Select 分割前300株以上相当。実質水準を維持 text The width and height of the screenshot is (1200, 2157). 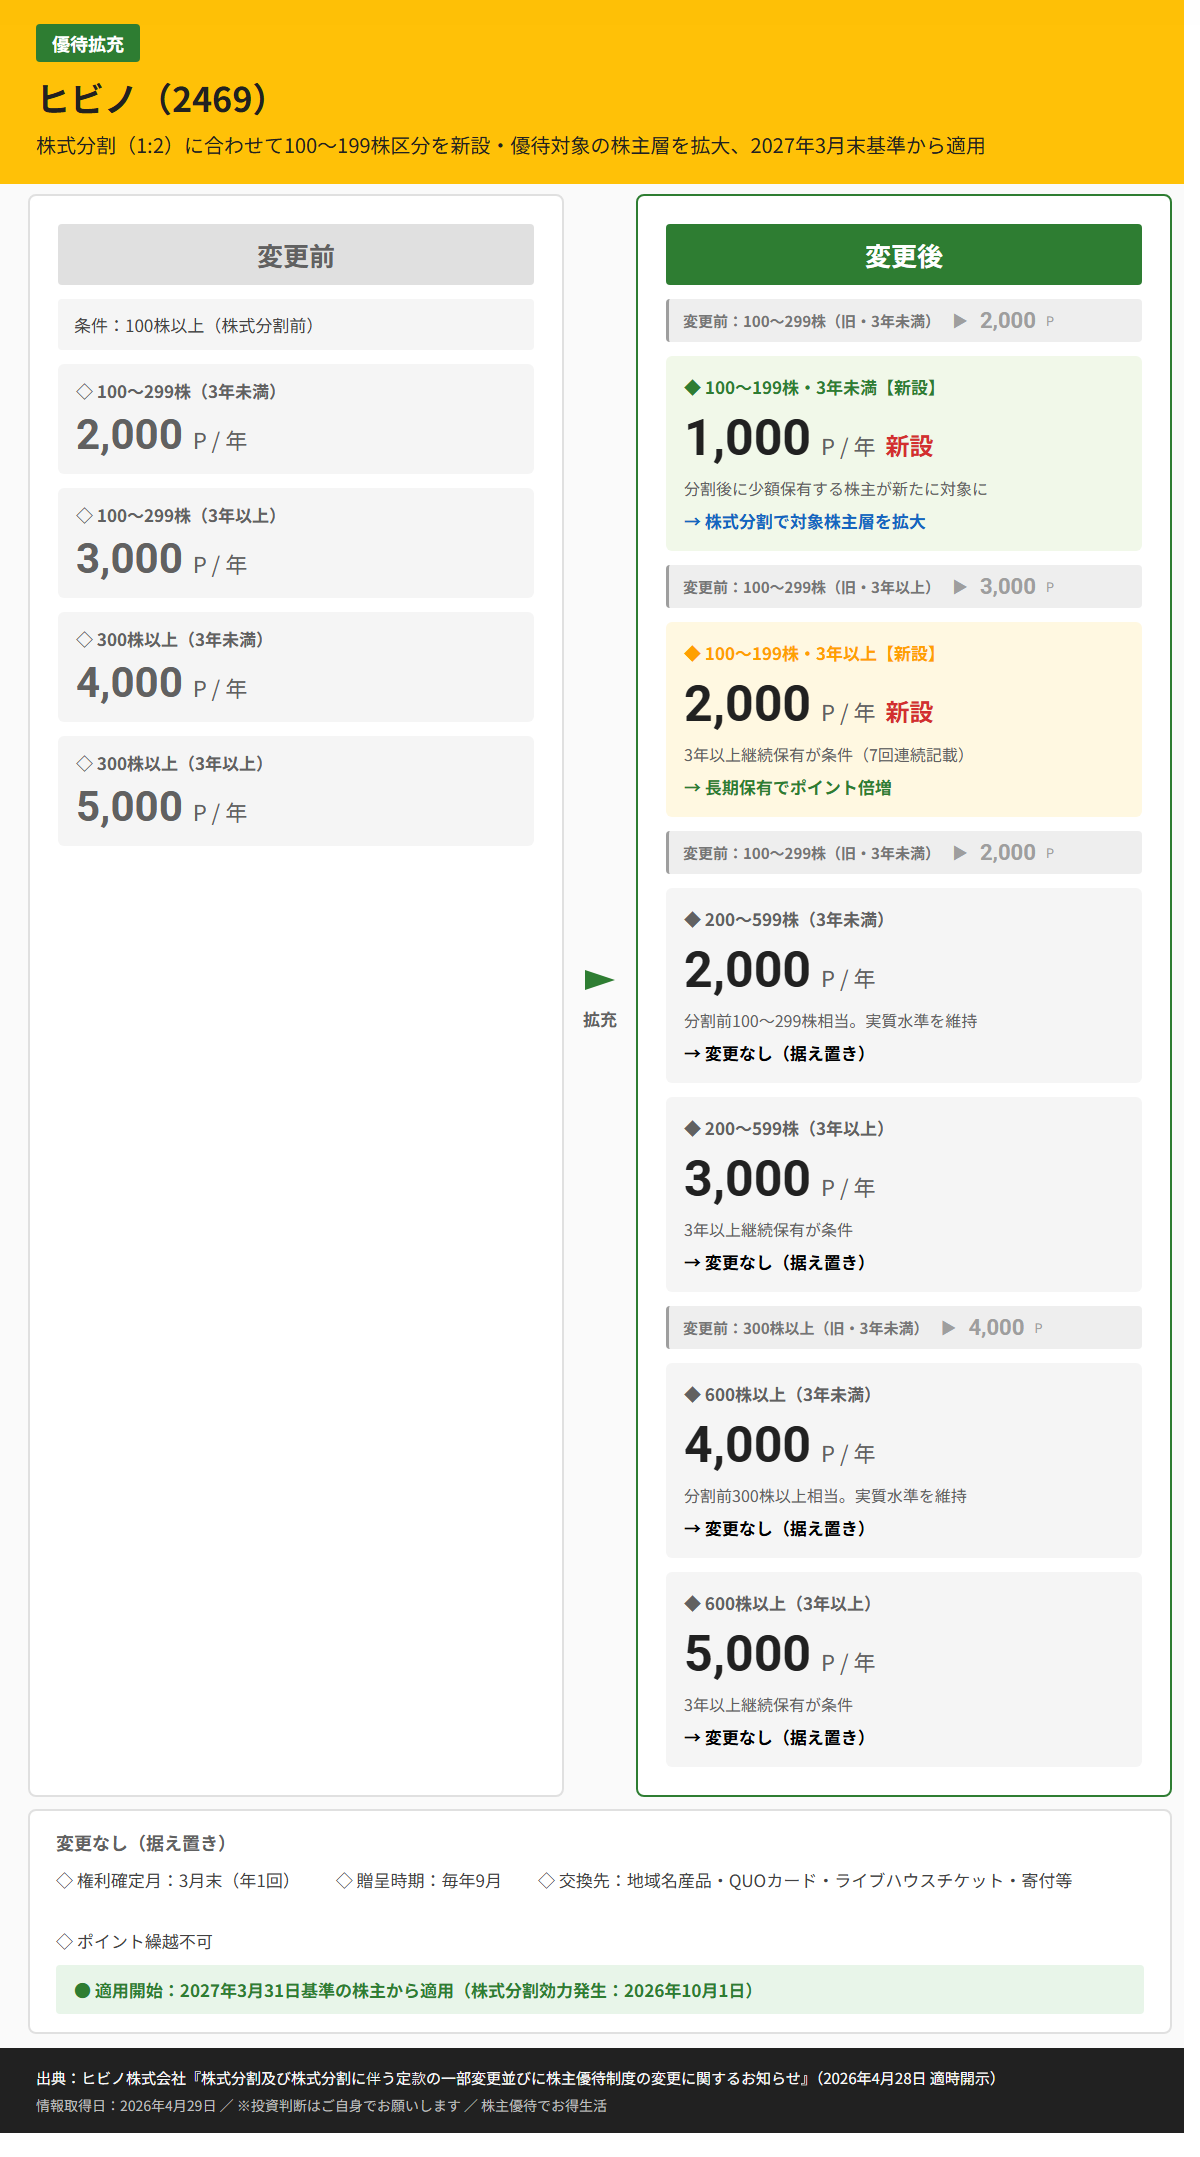click(826, 1496)
